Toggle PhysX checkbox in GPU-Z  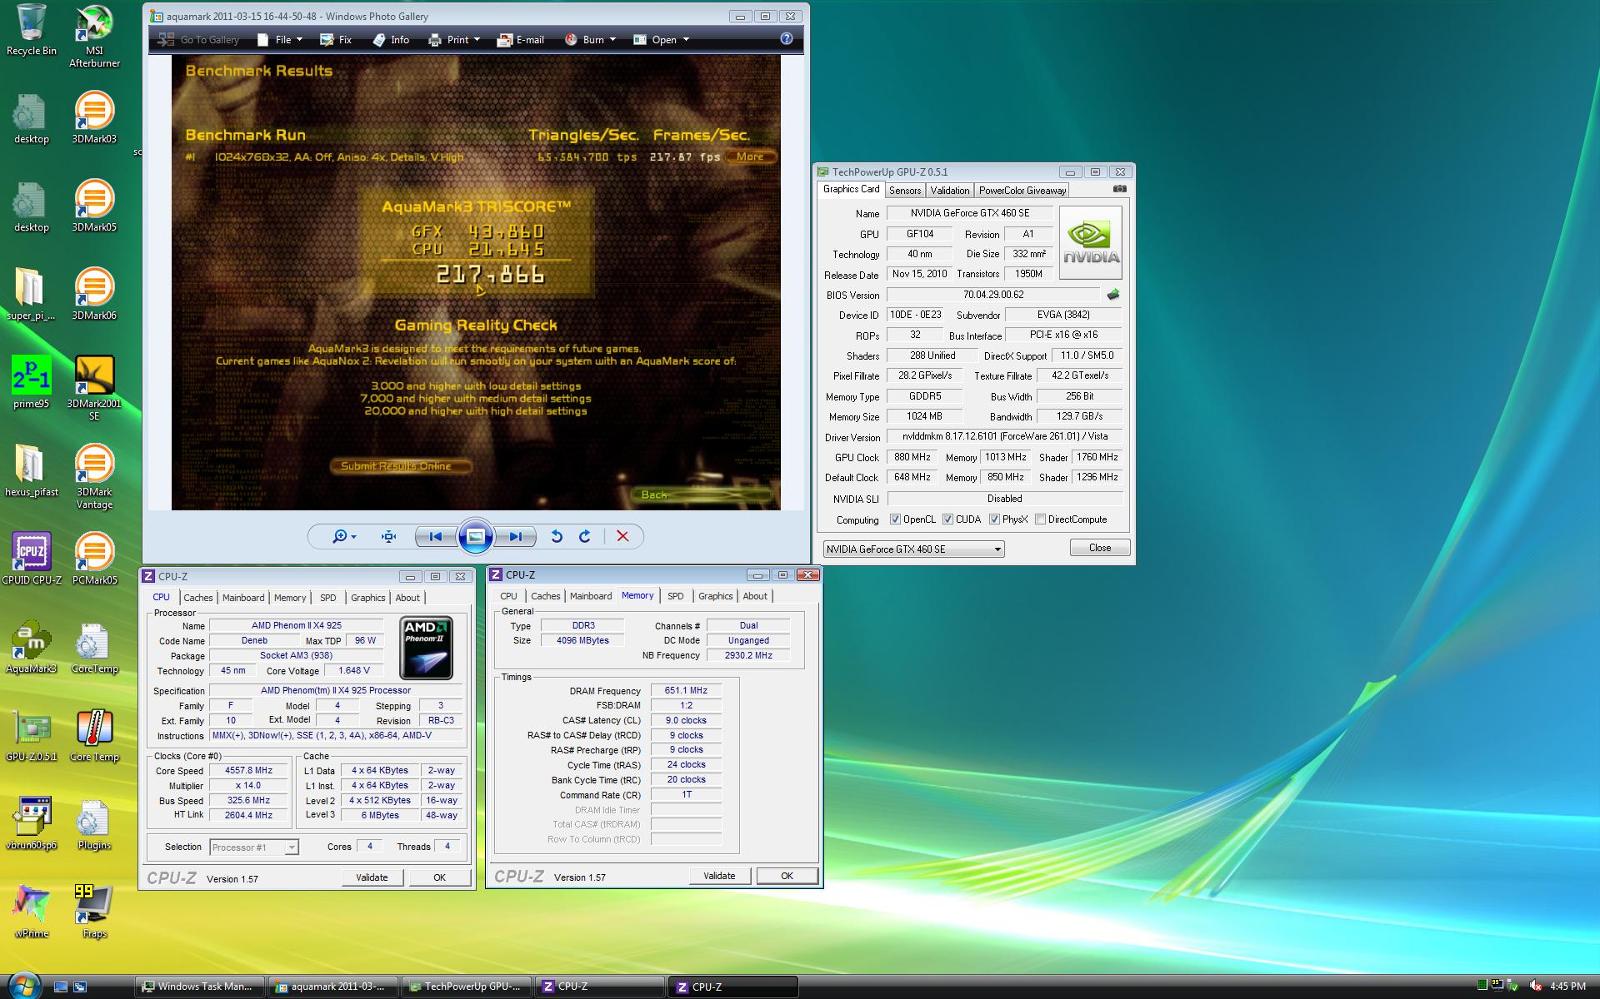point(994,520)
